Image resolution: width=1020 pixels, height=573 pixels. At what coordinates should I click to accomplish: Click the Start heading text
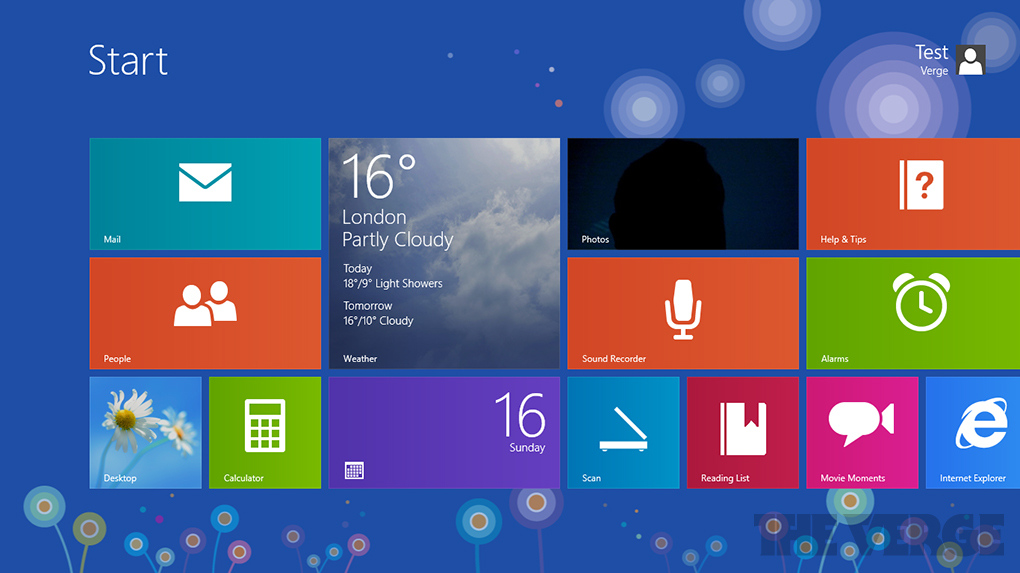pyautogui.click(x=128, y=61)
